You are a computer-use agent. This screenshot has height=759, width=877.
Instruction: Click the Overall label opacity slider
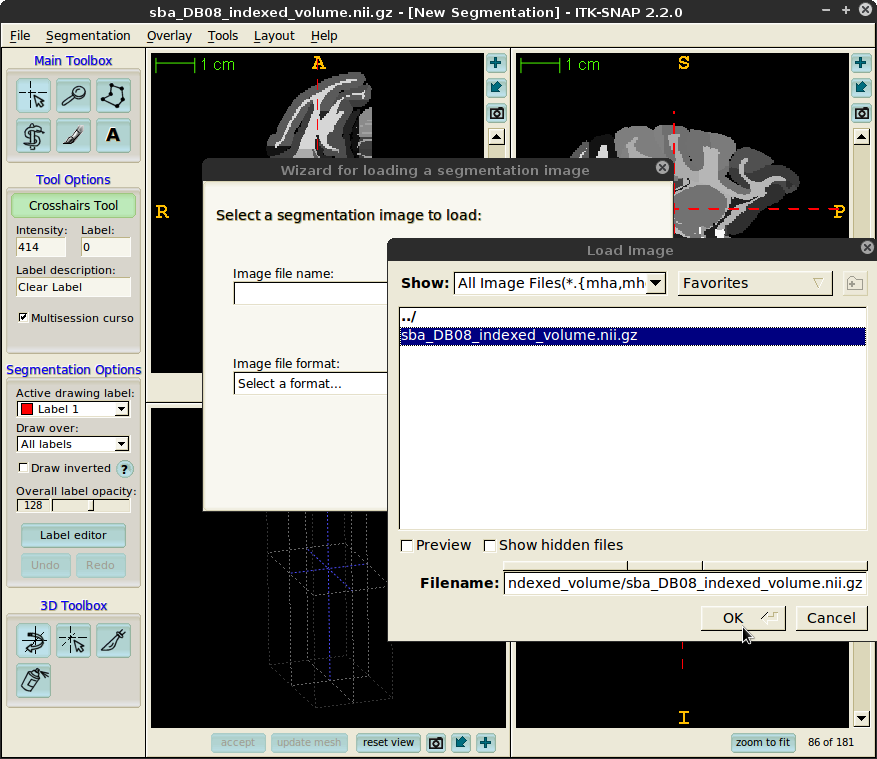coord(90,506)
